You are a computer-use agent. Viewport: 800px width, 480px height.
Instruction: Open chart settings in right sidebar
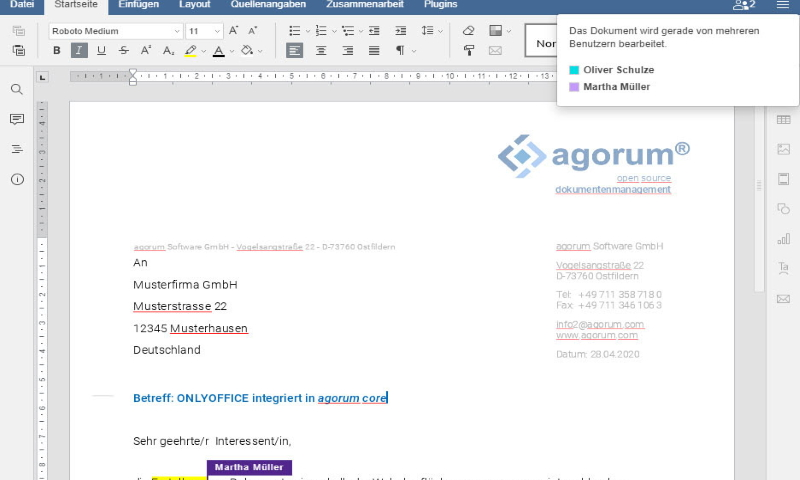tap(783, 239)
